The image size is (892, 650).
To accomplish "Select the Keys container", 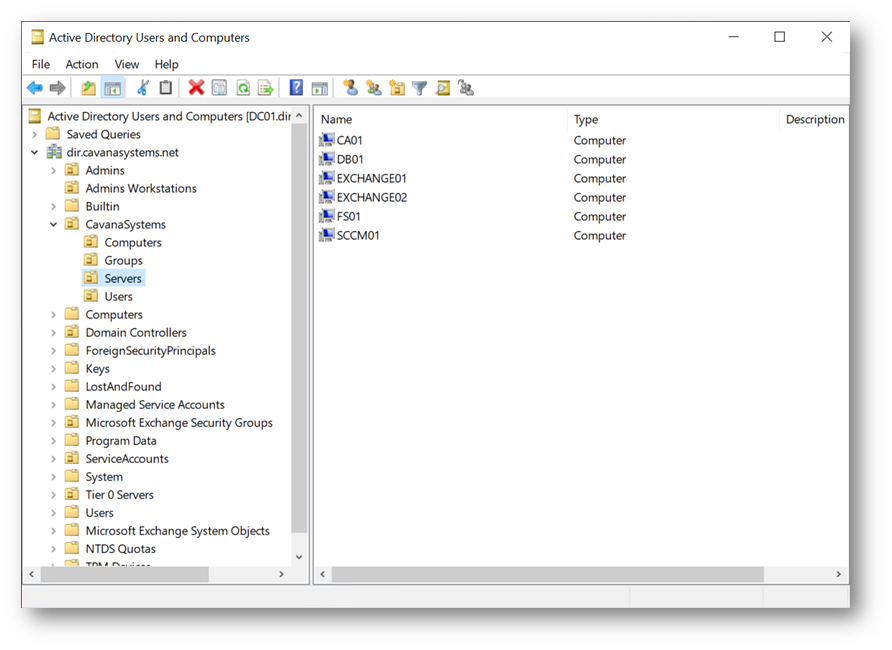I will pyautogui.click(x=97, y=369).
